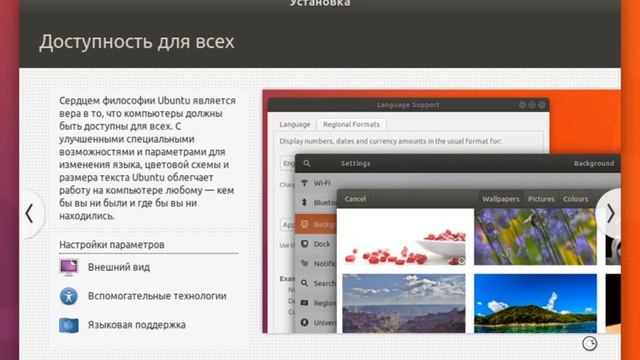640x360 pixels.
Task: Click the Настройки параметров heading
Action: point(112,244)
